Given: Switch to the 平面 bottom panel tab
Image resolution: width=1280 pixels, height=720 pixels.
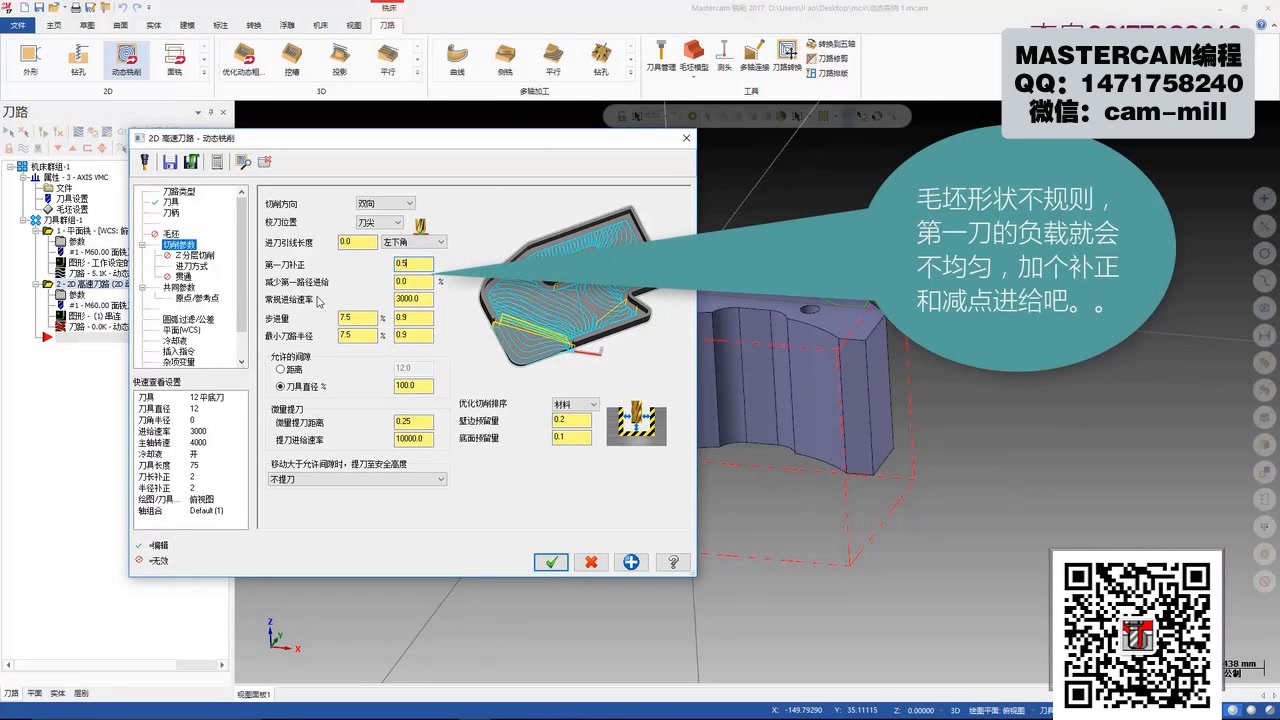Looking at the screenshot, I should (x=35, y=693).
